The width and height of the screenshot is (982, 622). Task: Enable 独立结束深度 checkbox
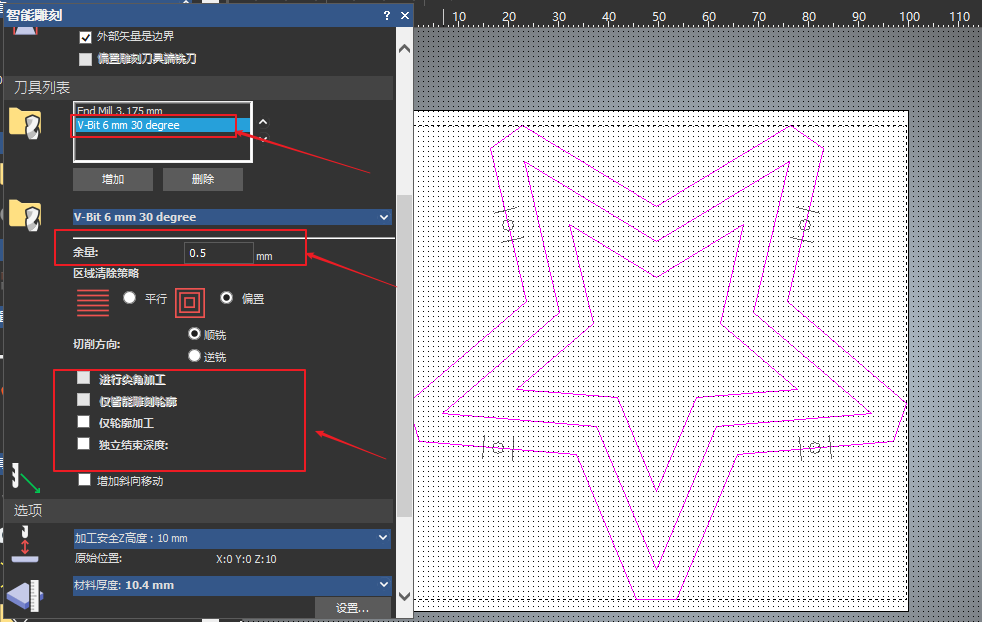pos(83,443)
